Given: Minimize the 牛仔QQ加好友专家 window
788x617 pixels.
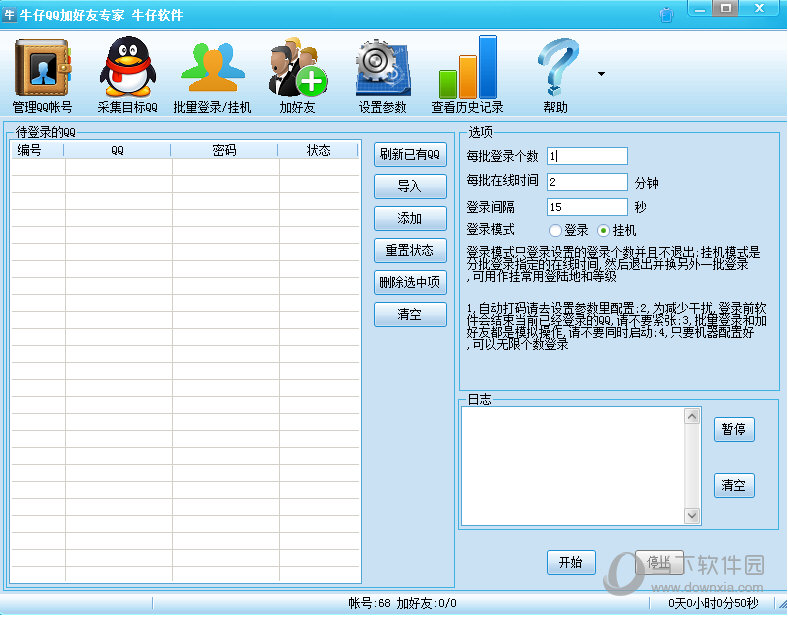Looking at the screenshot, I should [700, 9].
